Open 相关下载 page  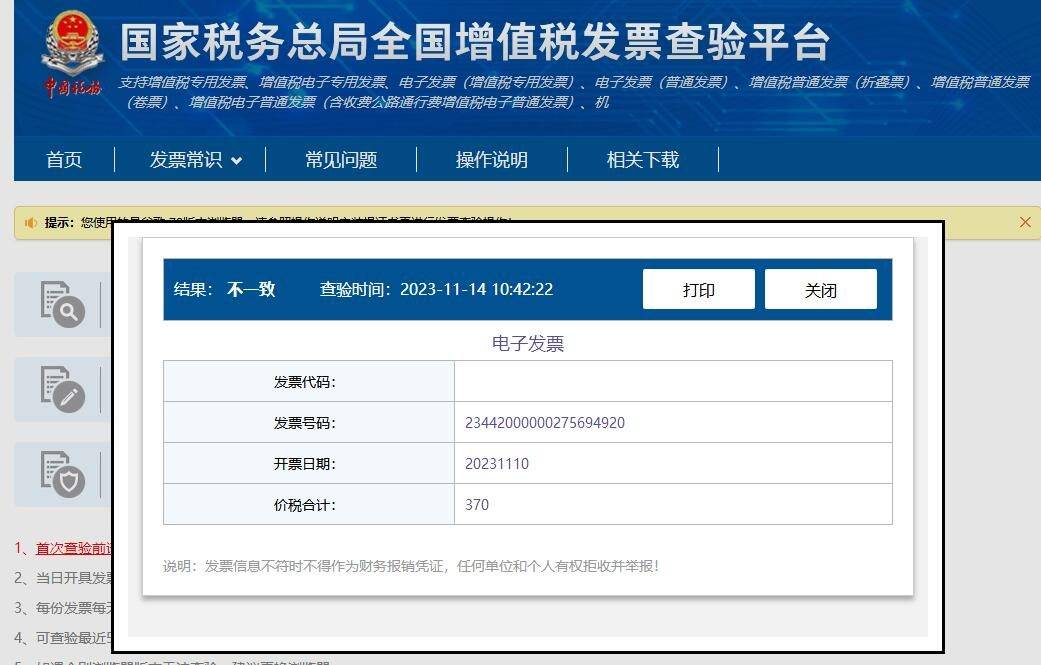643,160
